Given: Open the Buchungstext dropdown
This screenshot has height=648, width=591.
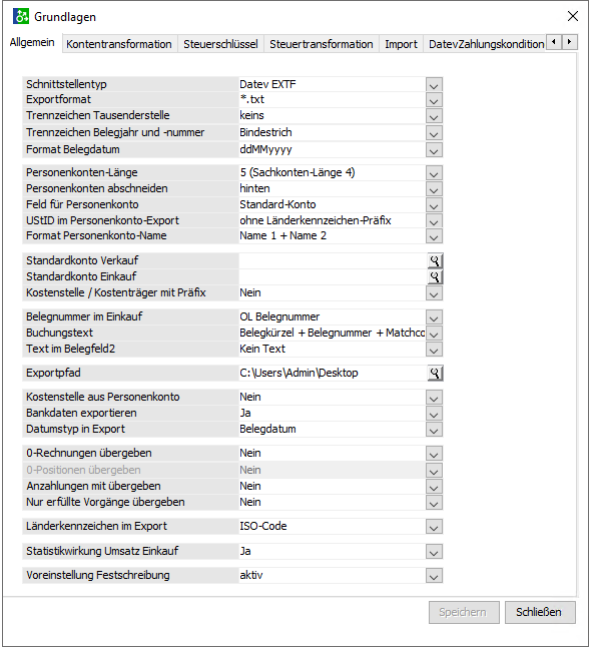Looking at the screenshot, I should coord(434,333).
